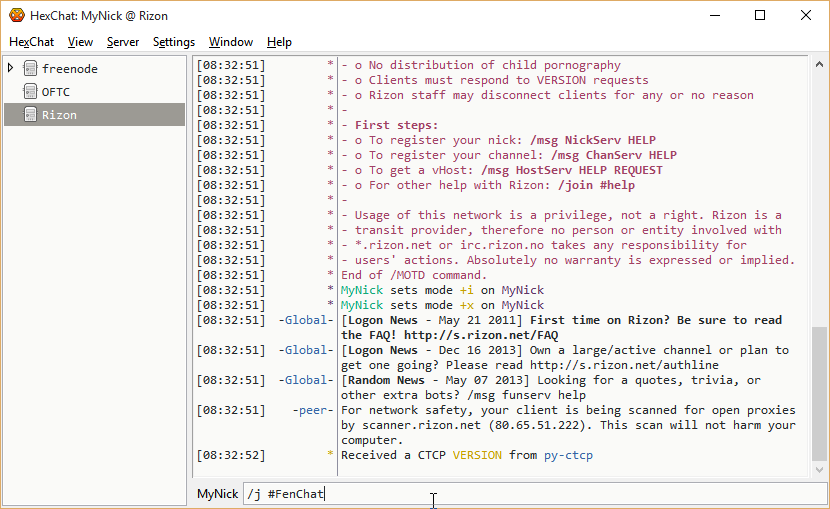This screenshot has height=509, width=830.
Task: Click 'First steps:' heading in MOTD
Action: point(396,125)
